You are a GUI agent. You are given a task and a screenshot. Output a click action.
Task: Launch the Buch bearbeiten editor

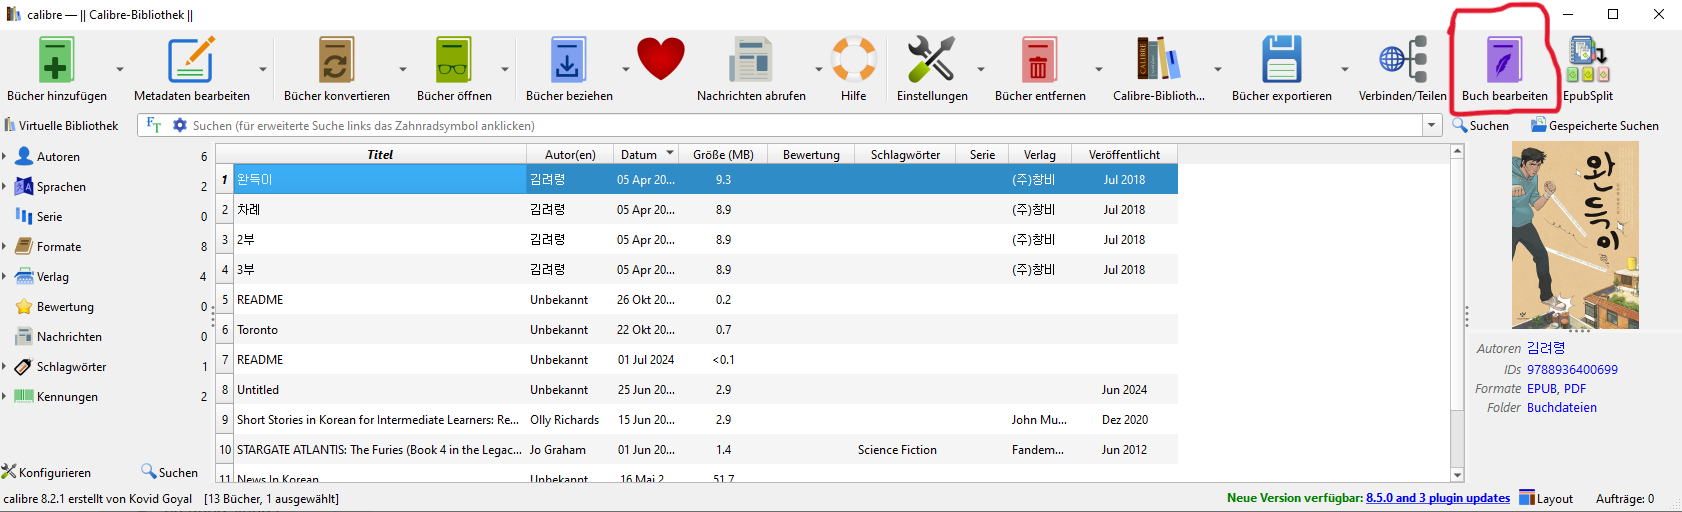[1503, 61]
